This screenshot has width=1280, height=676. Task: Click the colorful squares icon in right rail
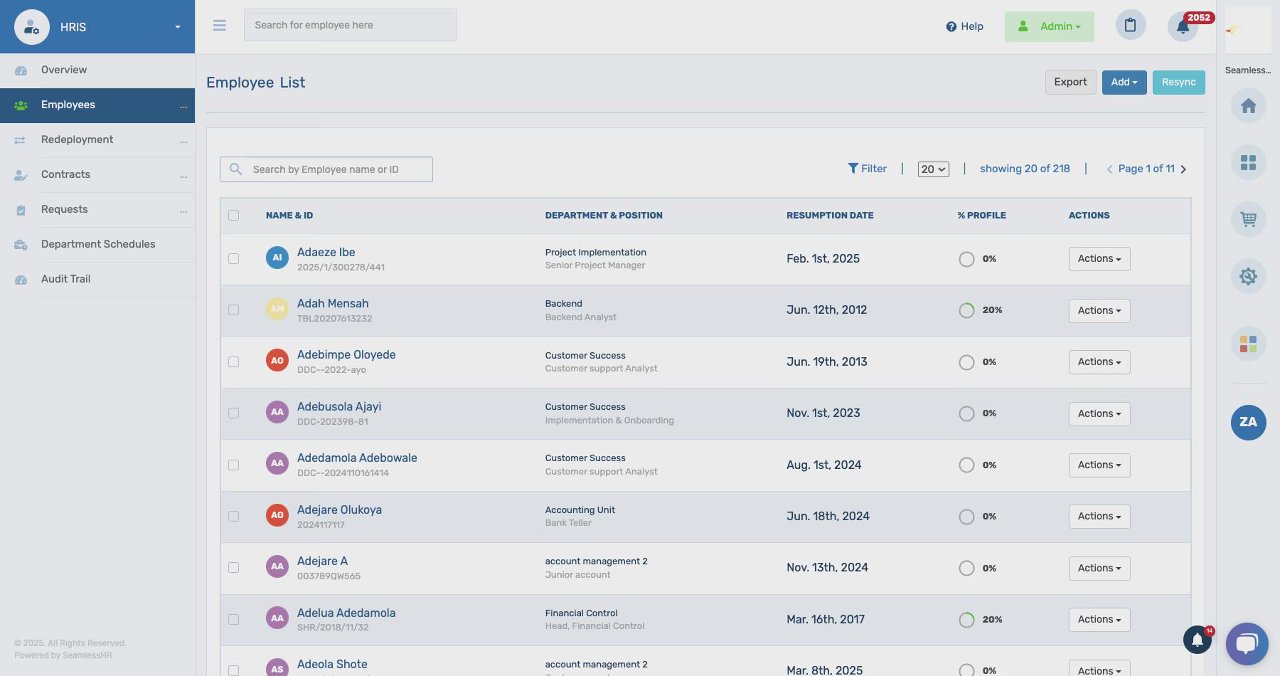tap(1248, 344)
